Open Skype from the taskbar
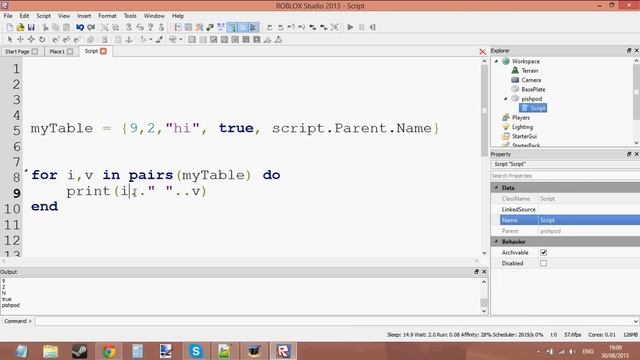Image resolution: width=640 pixels, height=360 pixels. (x=196, y=351)
